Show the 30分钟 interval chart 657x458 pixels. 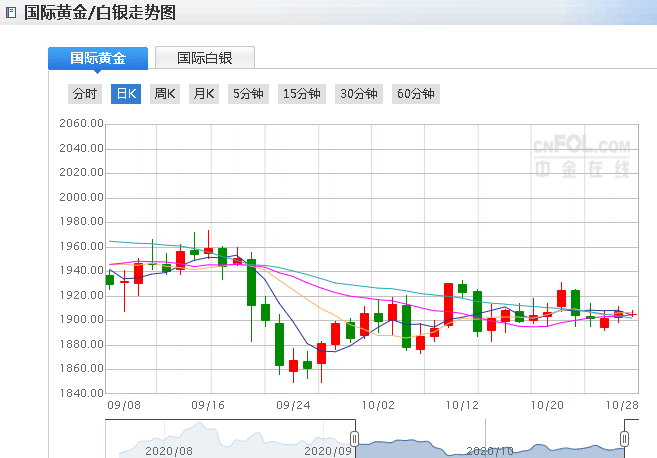pos(359,94)
